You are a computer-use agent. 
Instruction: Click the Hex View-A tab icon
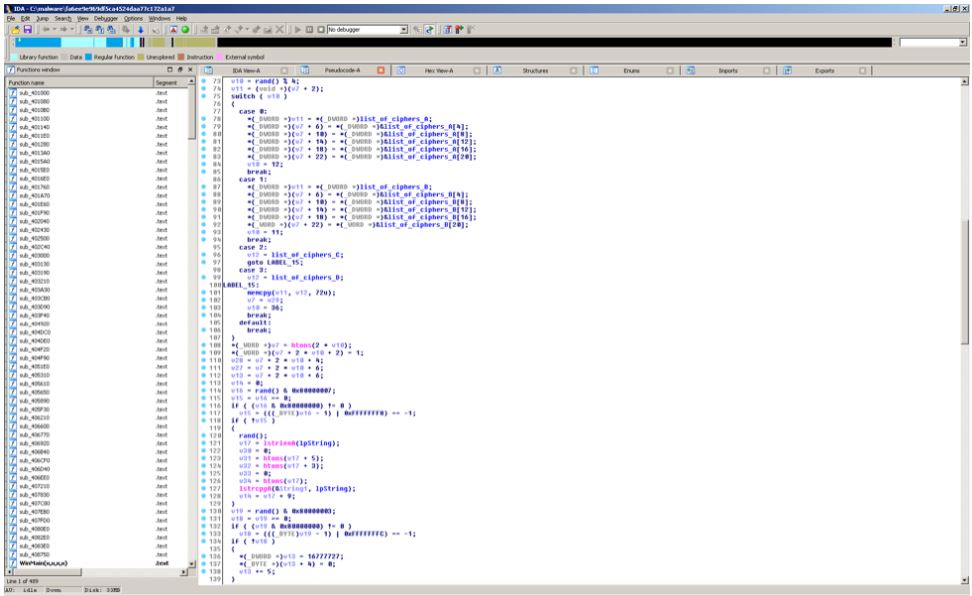(401, 70)
